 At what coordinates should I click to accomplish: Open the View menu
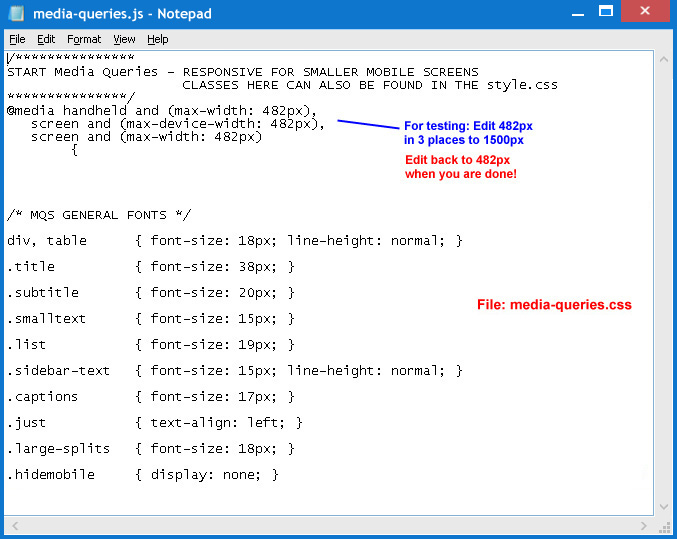point(124,39)
